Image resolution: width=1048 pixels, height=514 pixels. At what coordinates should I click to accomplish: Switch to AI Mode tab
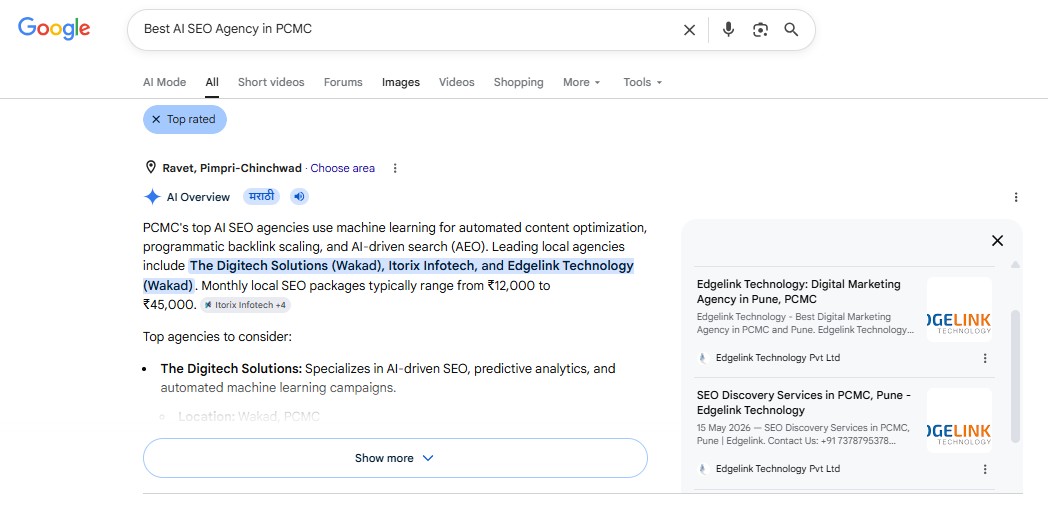(x=164, y=82)
